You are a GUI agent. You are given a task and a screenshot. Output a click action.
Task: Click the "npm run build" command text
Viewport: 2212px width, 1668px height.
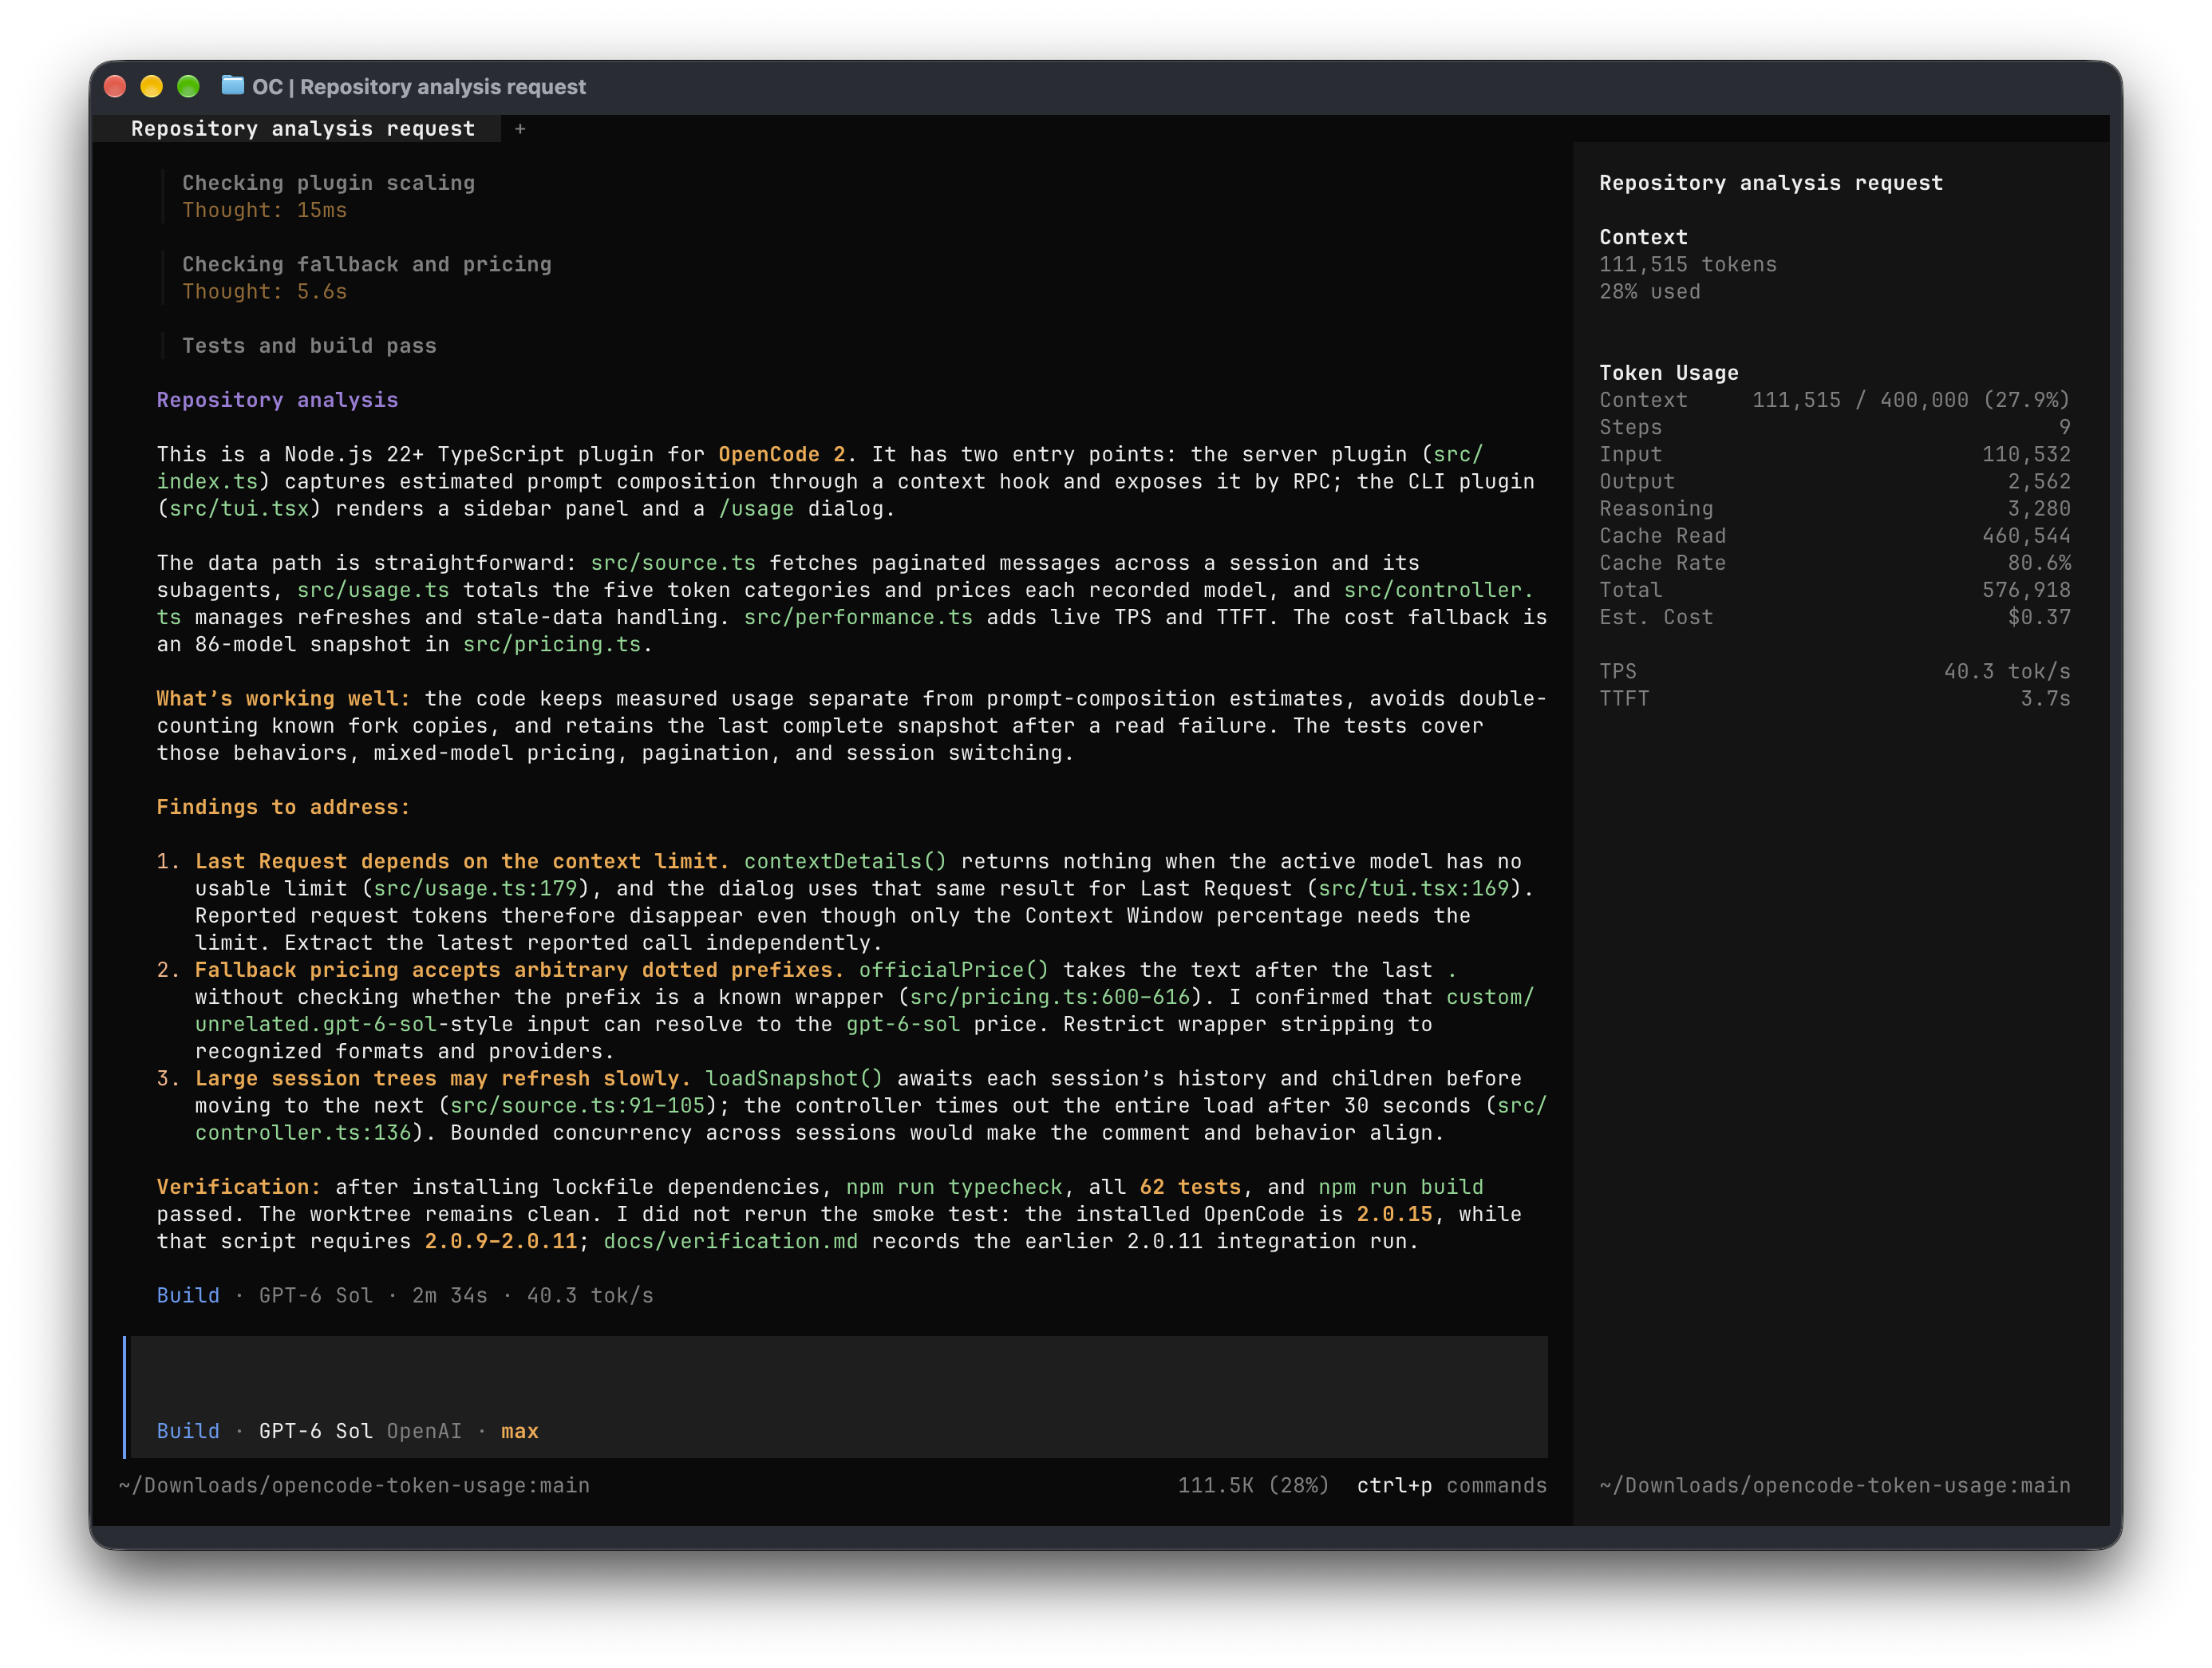click(1400, 1187)
